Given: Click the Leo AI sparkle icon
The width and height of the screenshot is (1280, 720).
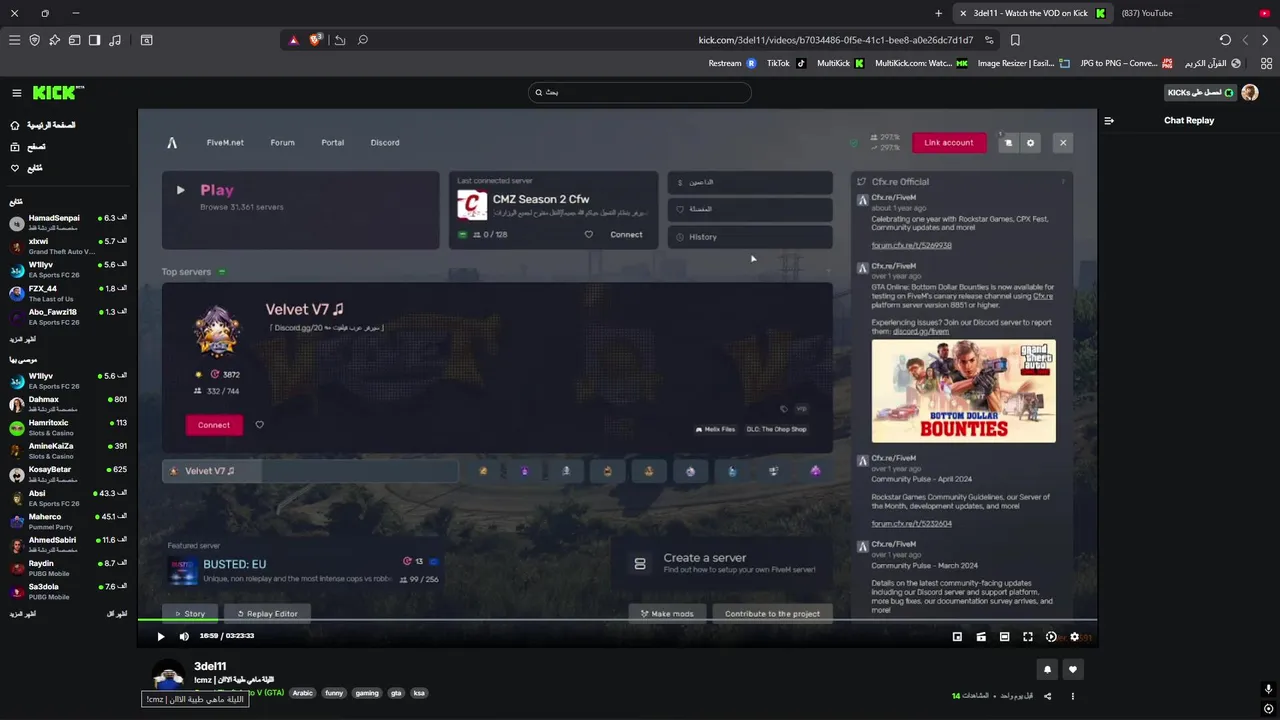Looking at the screenshot, I should coord(54,40).
